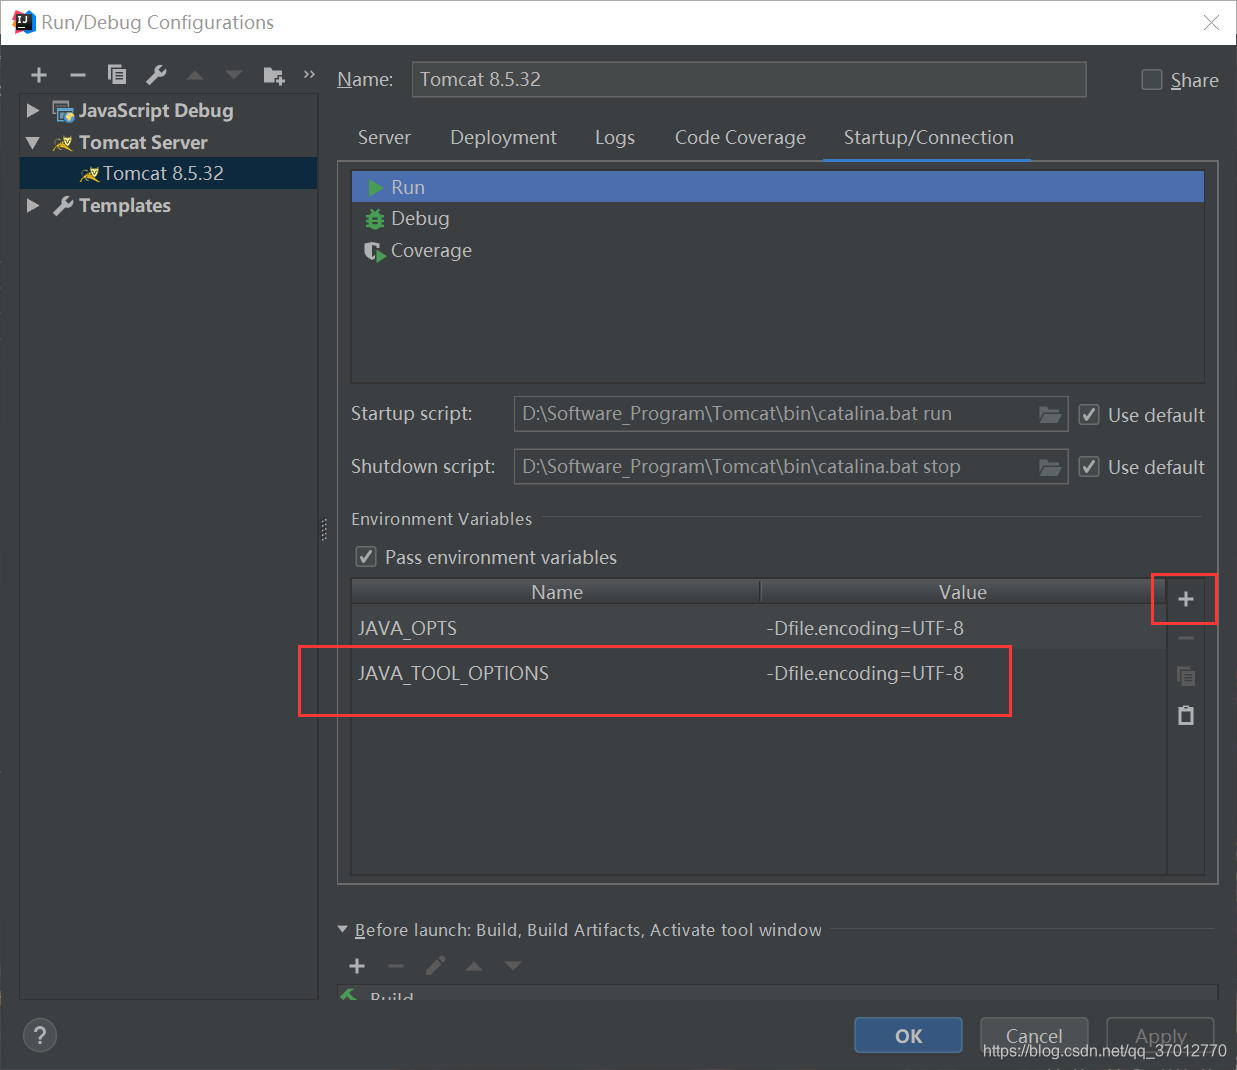Move configuration down arrow
This screenshot has width=1237, height=1070.
click(x=234, y=75)
